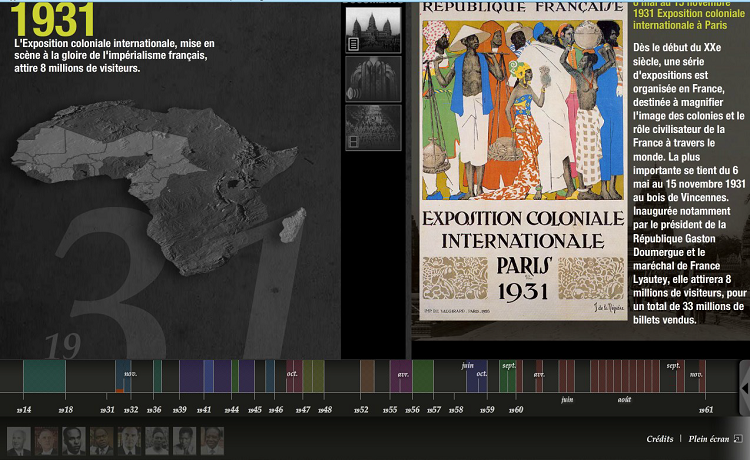
Task: Play the audio document thumbnail
Action: pyautogui.click(x=373, y=79)
